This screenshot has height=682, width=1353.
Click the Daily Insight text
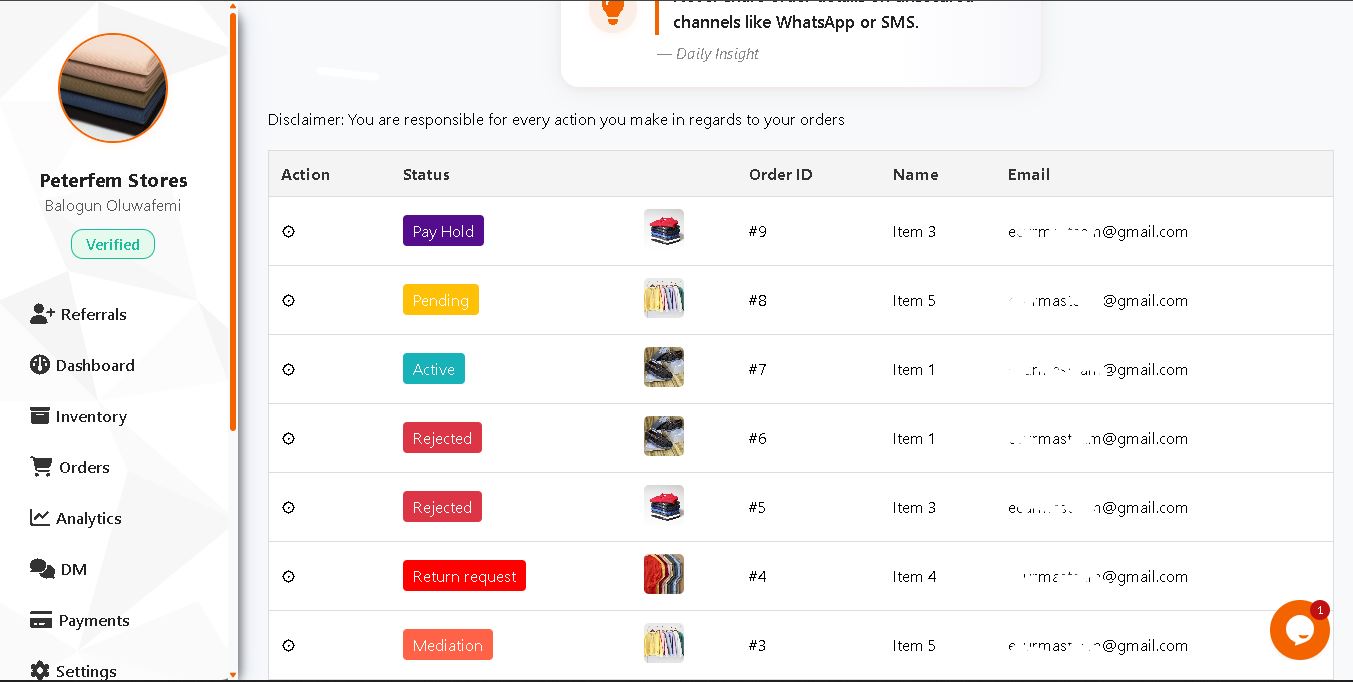click(x=716, y=53)
